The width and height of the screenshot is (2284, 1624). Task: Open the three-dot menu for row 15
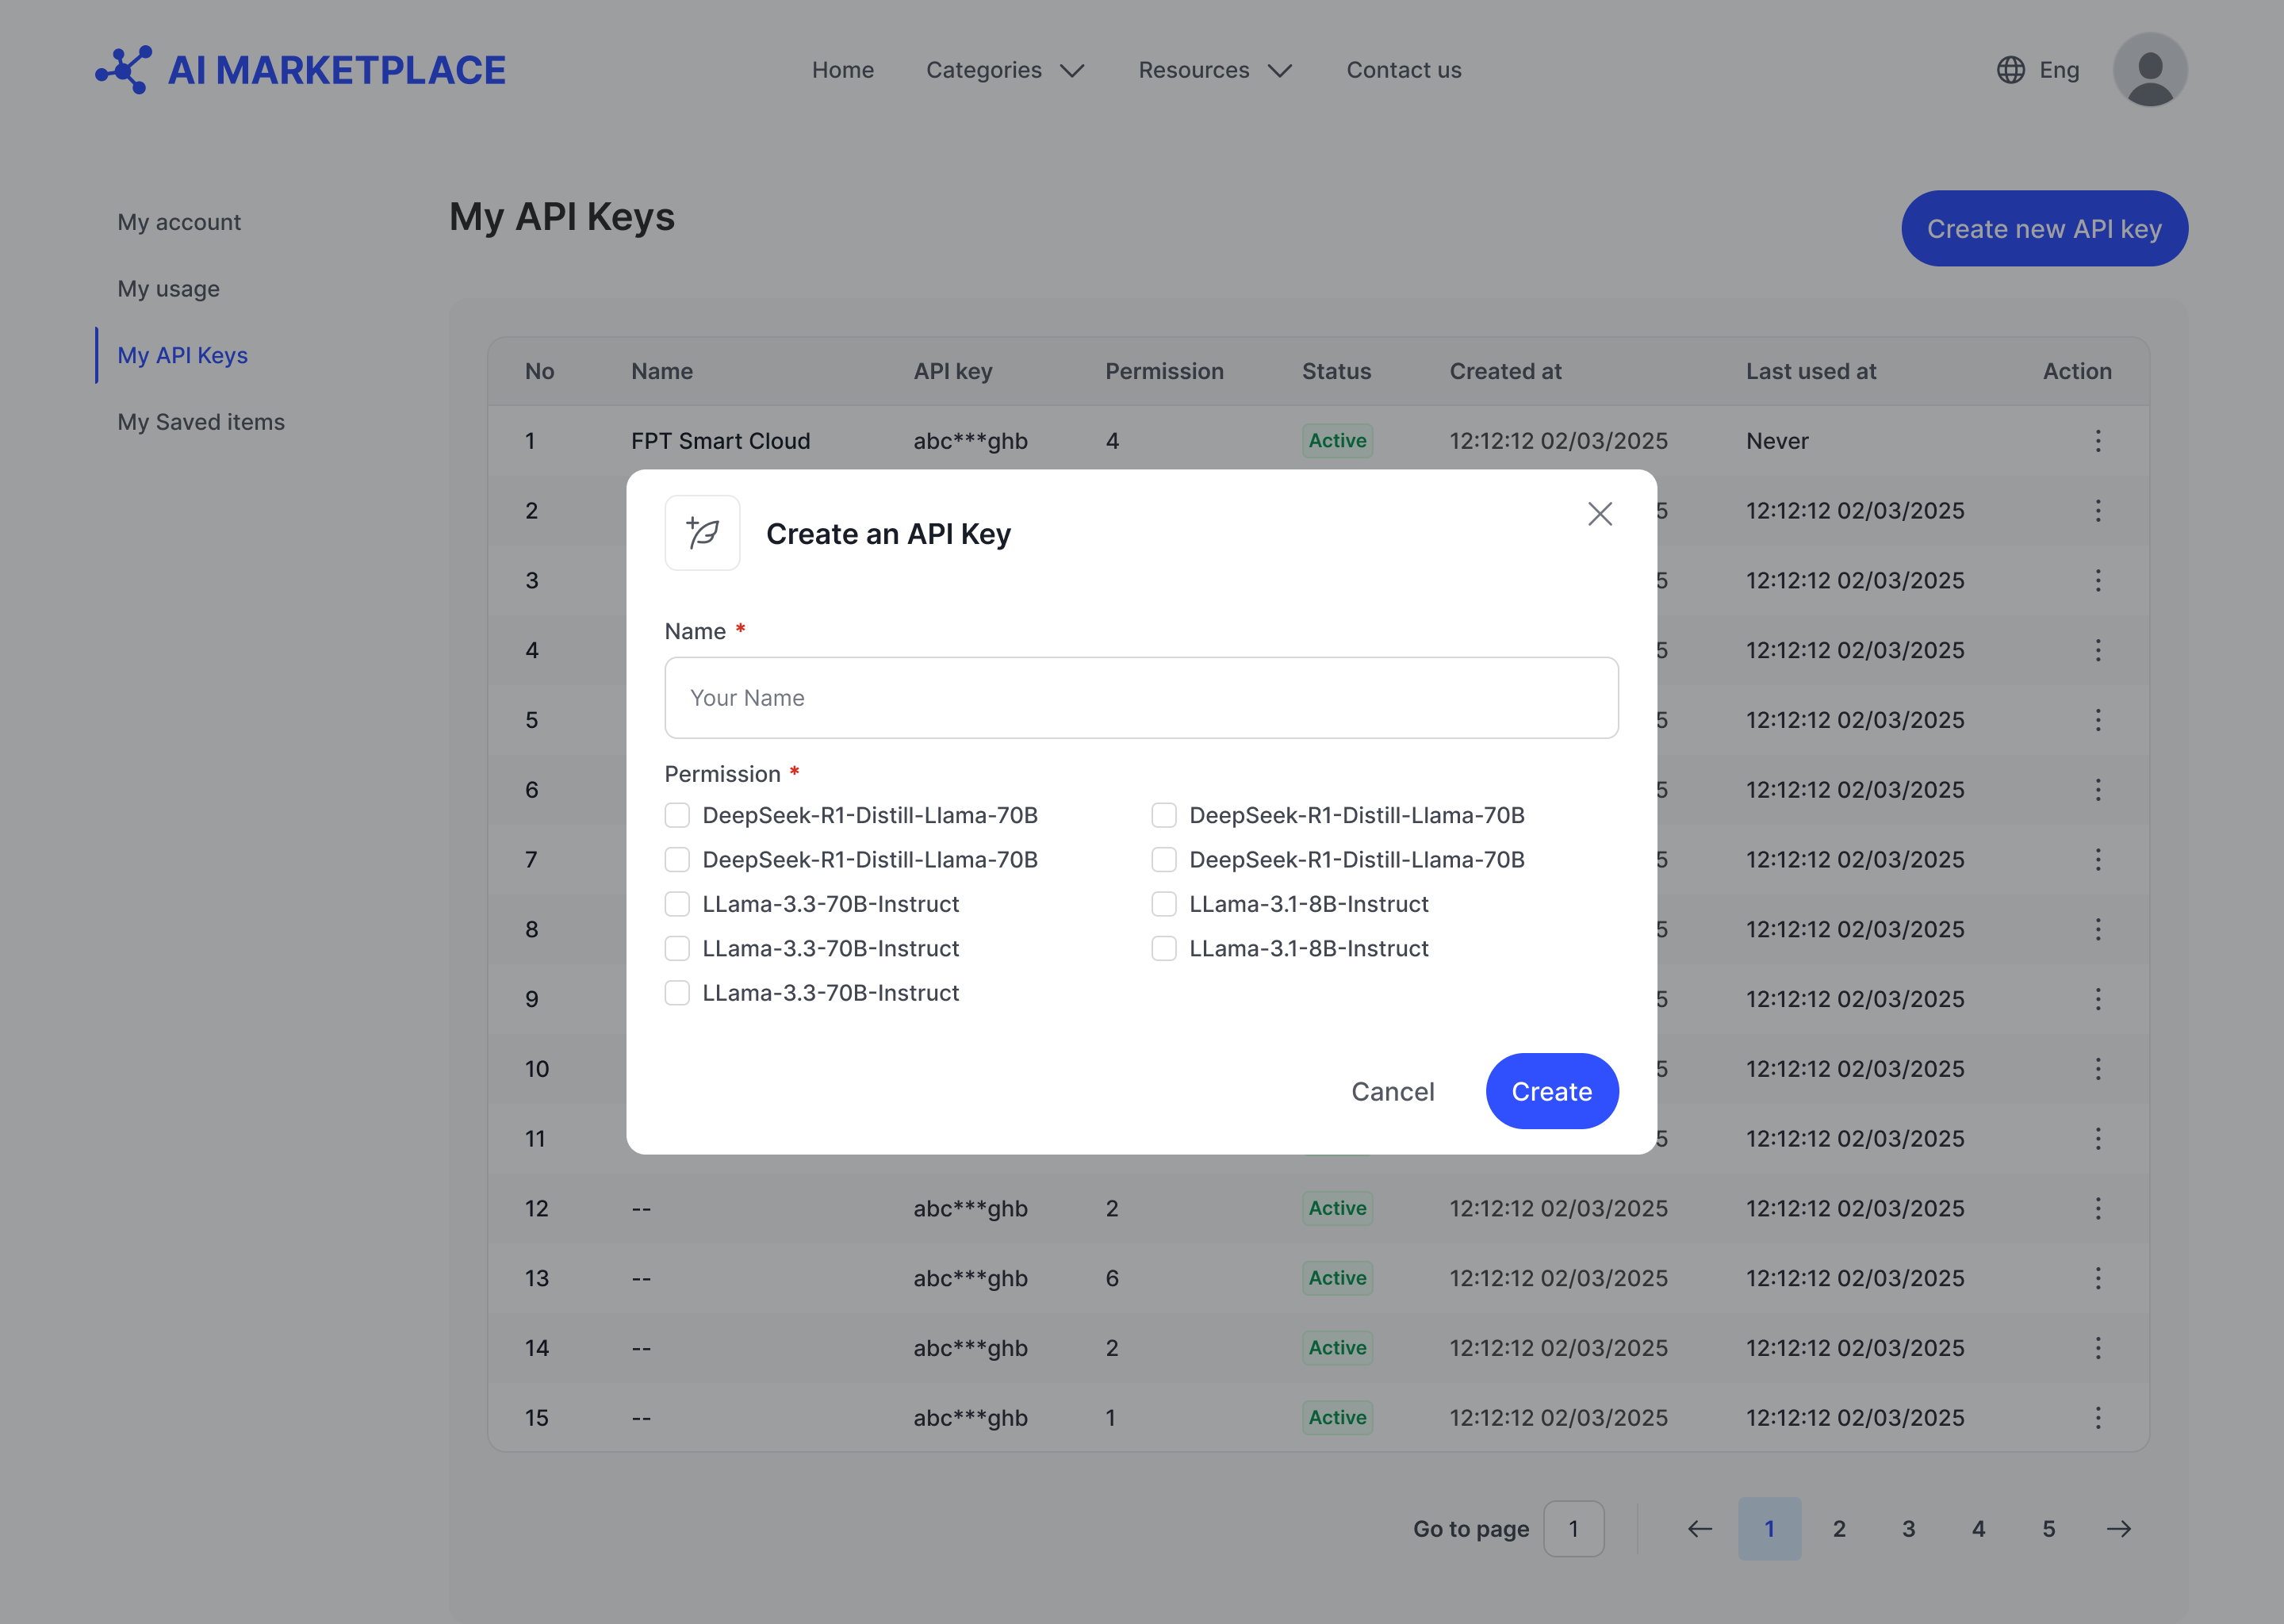click(2098, 1418)
